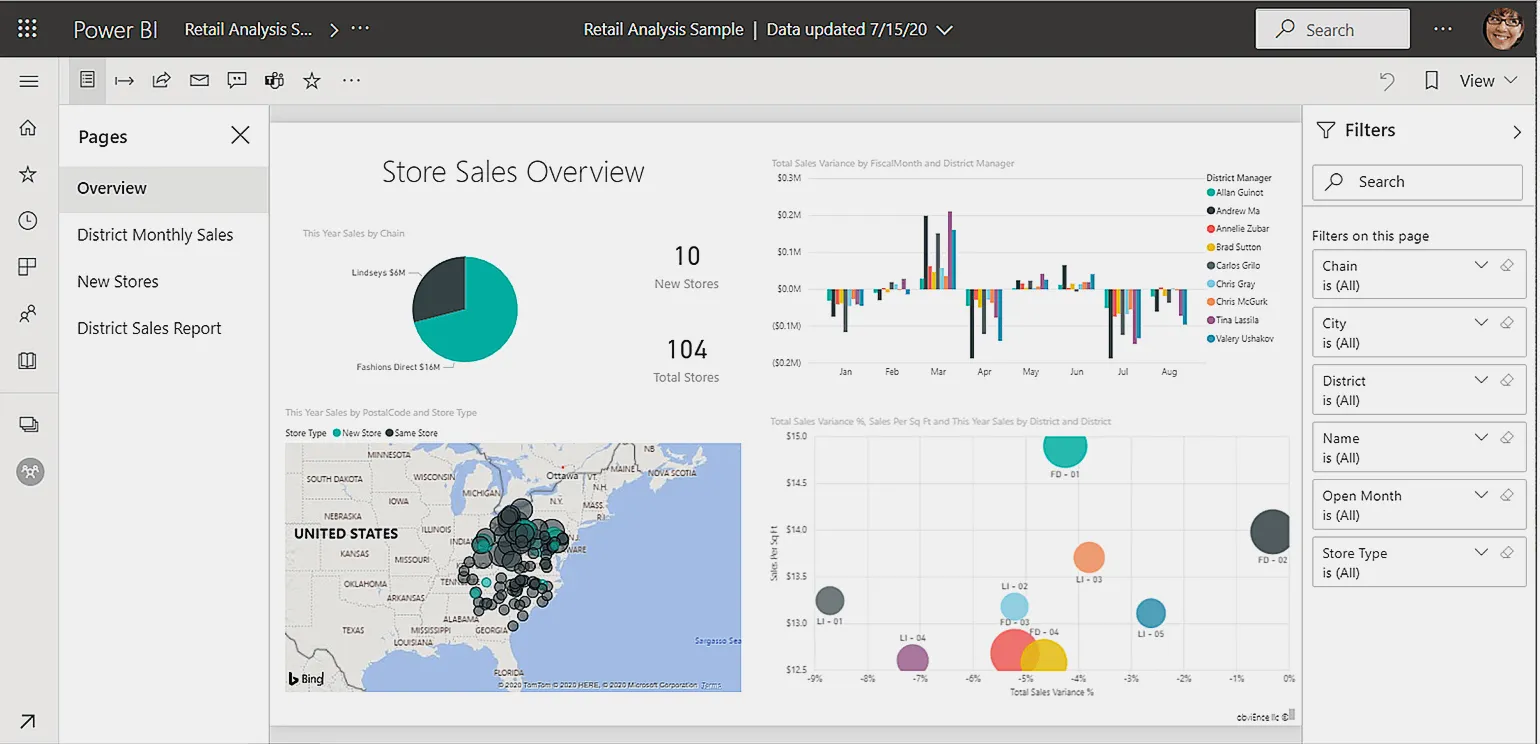The width and height of the screenshot is (1540, 744).
Task: Click the Bookmark icon near View
Action: (x=1431, y=81)
